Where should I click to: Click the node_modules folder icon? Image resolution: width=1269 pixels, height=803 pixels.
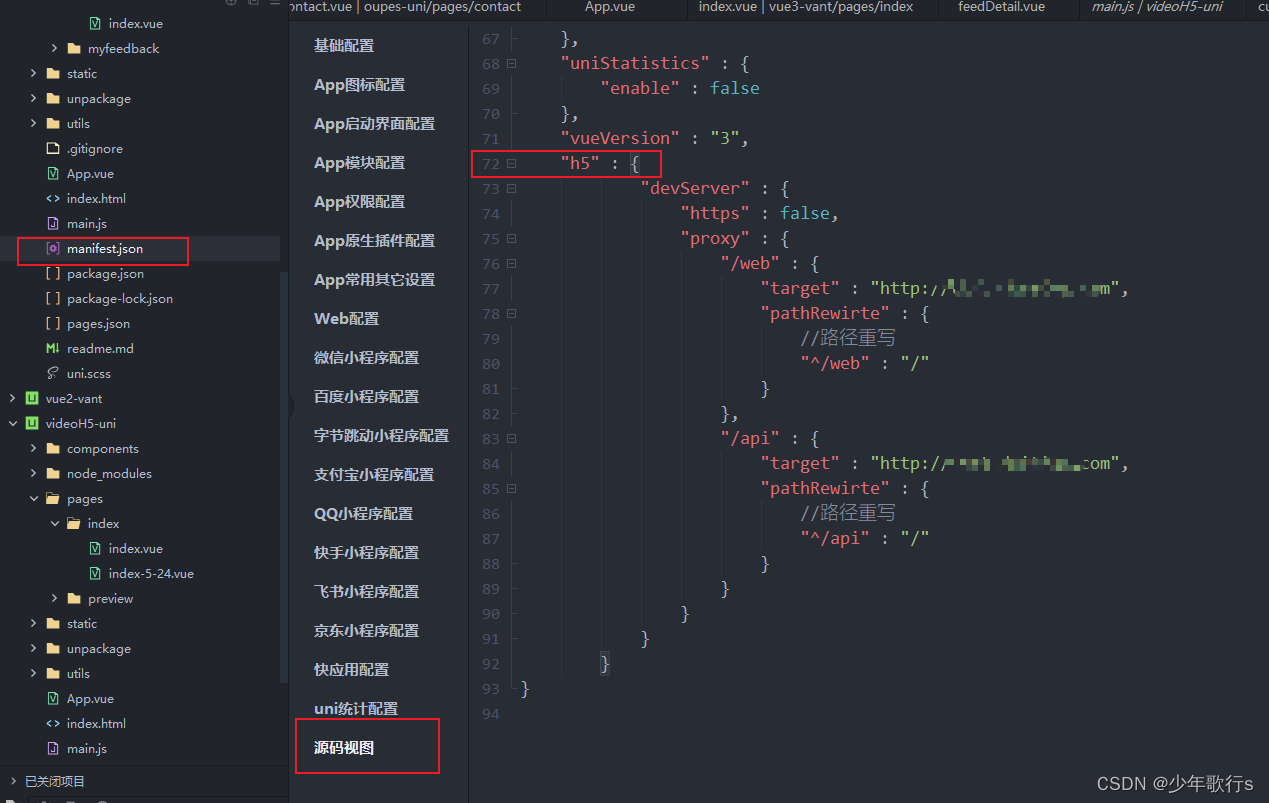(x=53, y=473)
